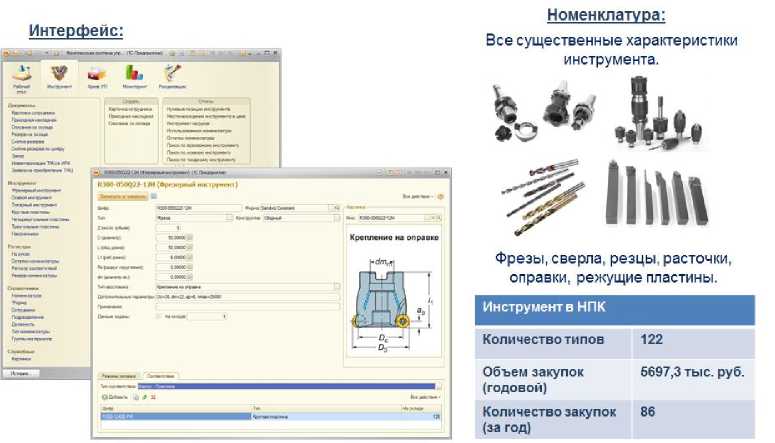Open the Подразделения link in left navigation
The height and width of the screenshot is (443, 775).
pos(28,317)
